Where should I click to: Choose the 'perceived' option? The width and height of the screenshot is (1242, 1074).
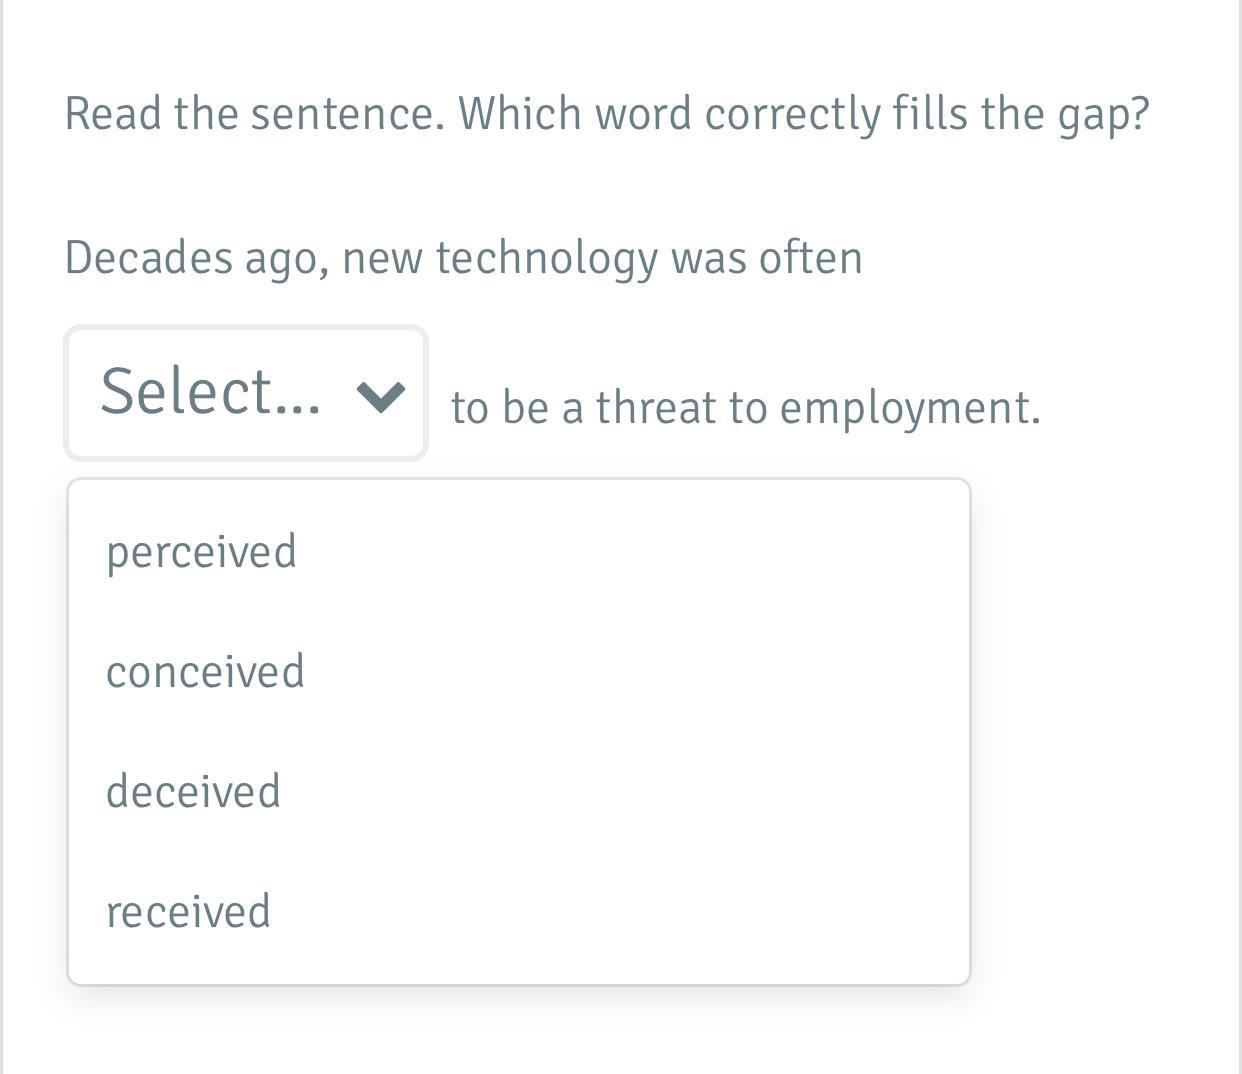pyautogui.click(x=202, y=552)
